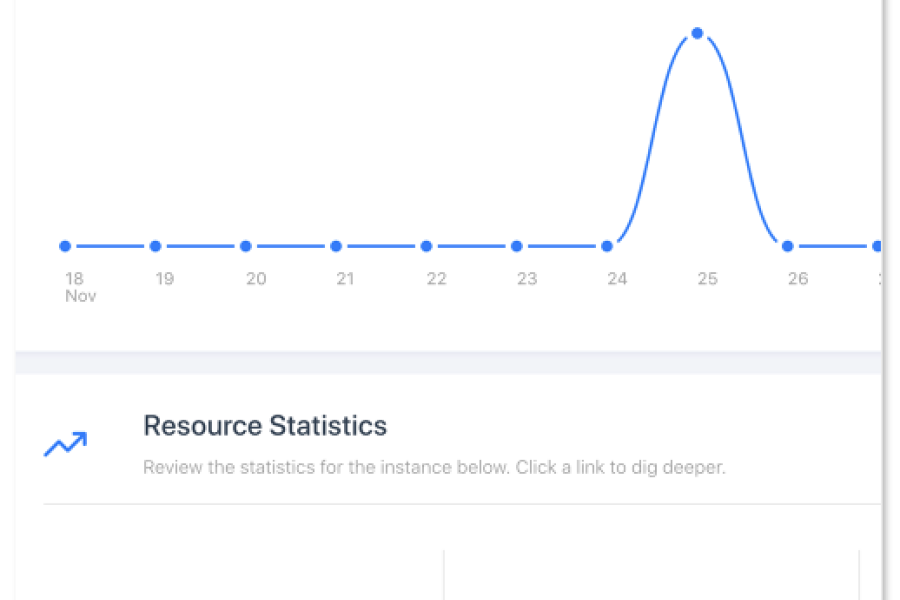Click the data point for the 24th
This screenshot has width=900, height=600.
[x=607, y=246]
